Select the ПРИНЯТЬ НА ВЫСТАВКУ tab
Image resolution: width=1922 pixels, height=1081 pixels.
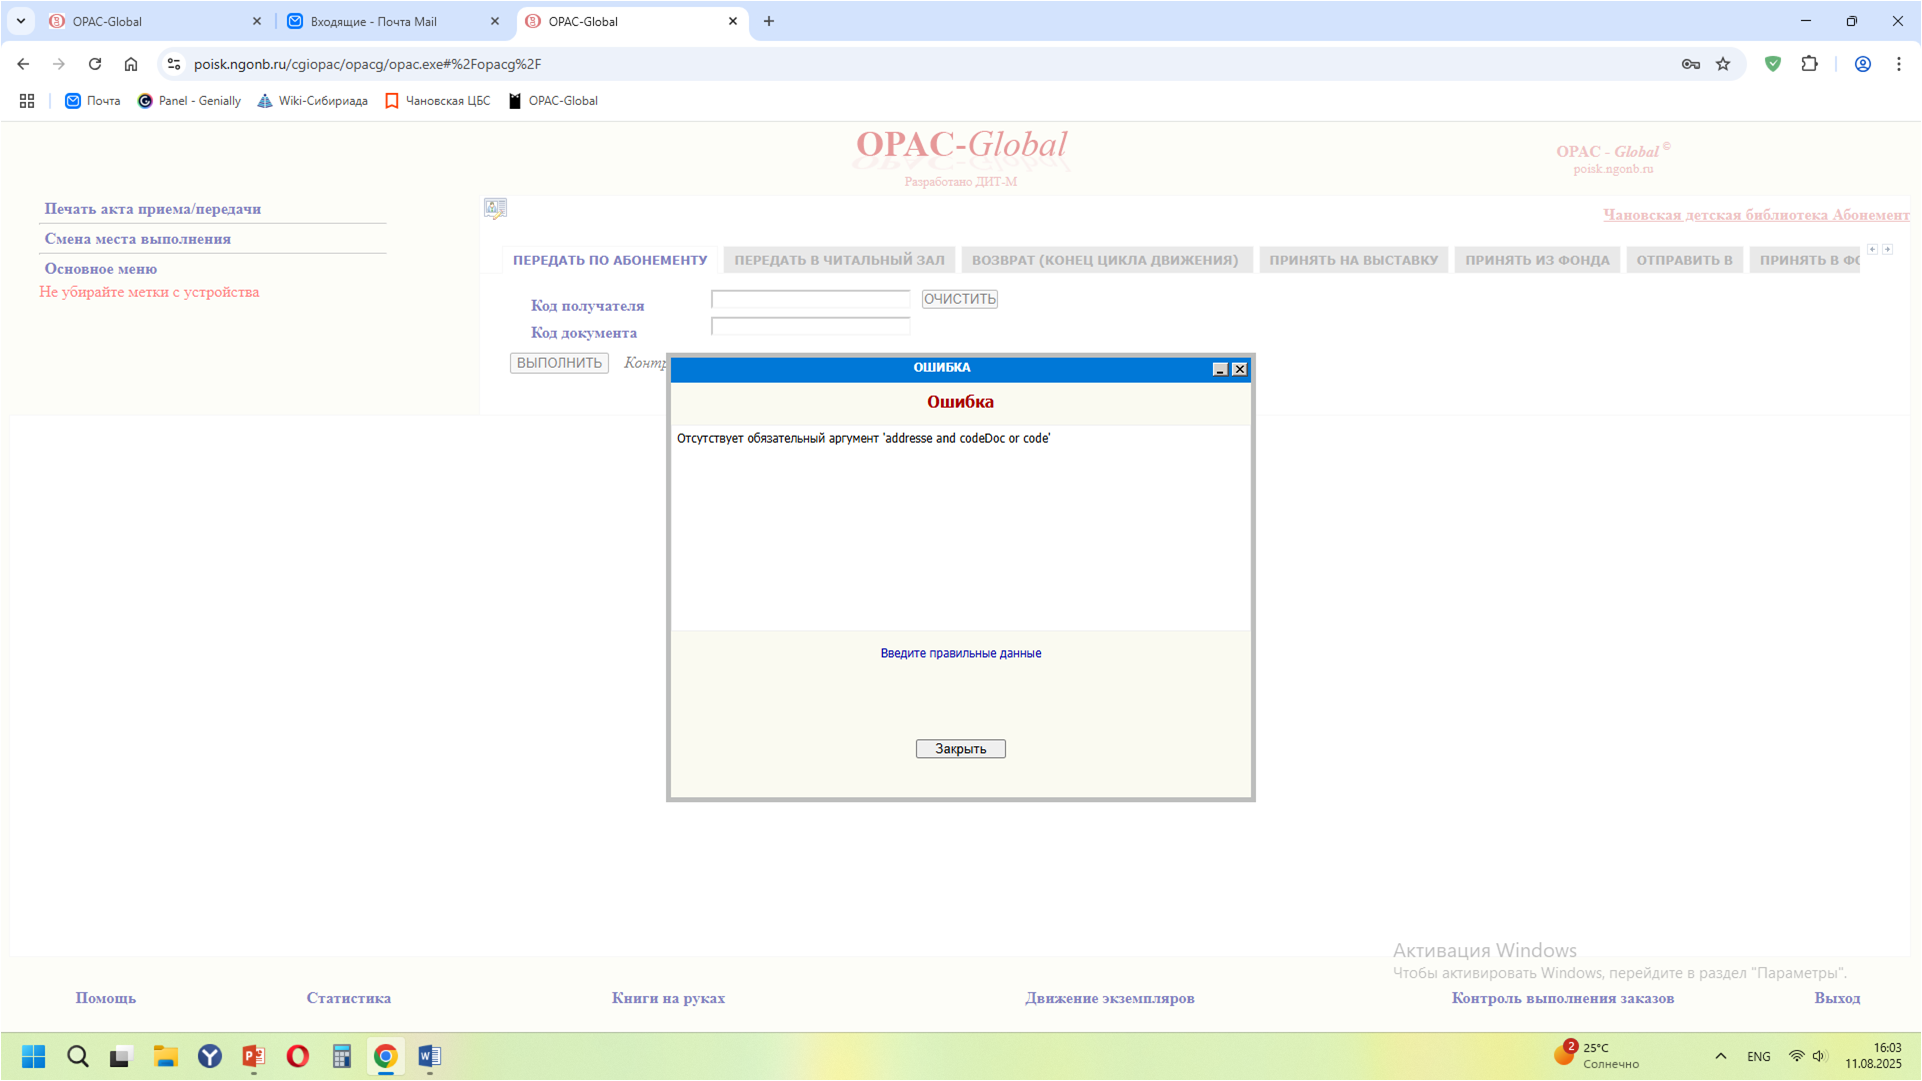(x=1353, y=260)
